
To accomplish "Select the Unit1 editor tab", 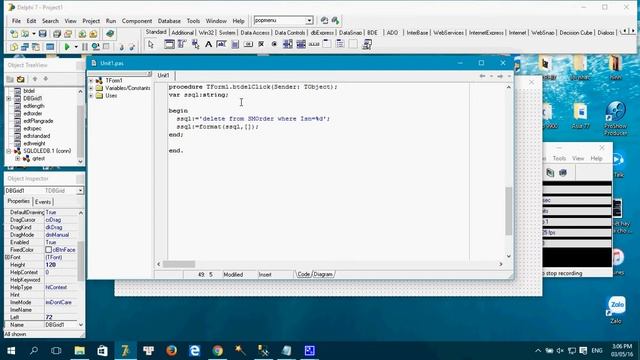I will click(163, 75).
